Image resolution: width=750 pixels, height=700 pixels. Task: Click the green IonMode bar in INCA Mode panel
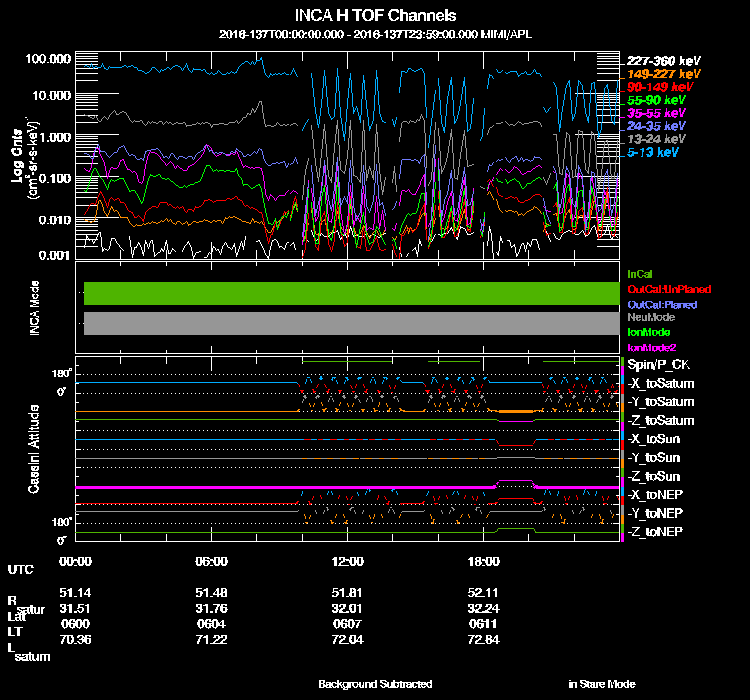[x=350, y=293]
